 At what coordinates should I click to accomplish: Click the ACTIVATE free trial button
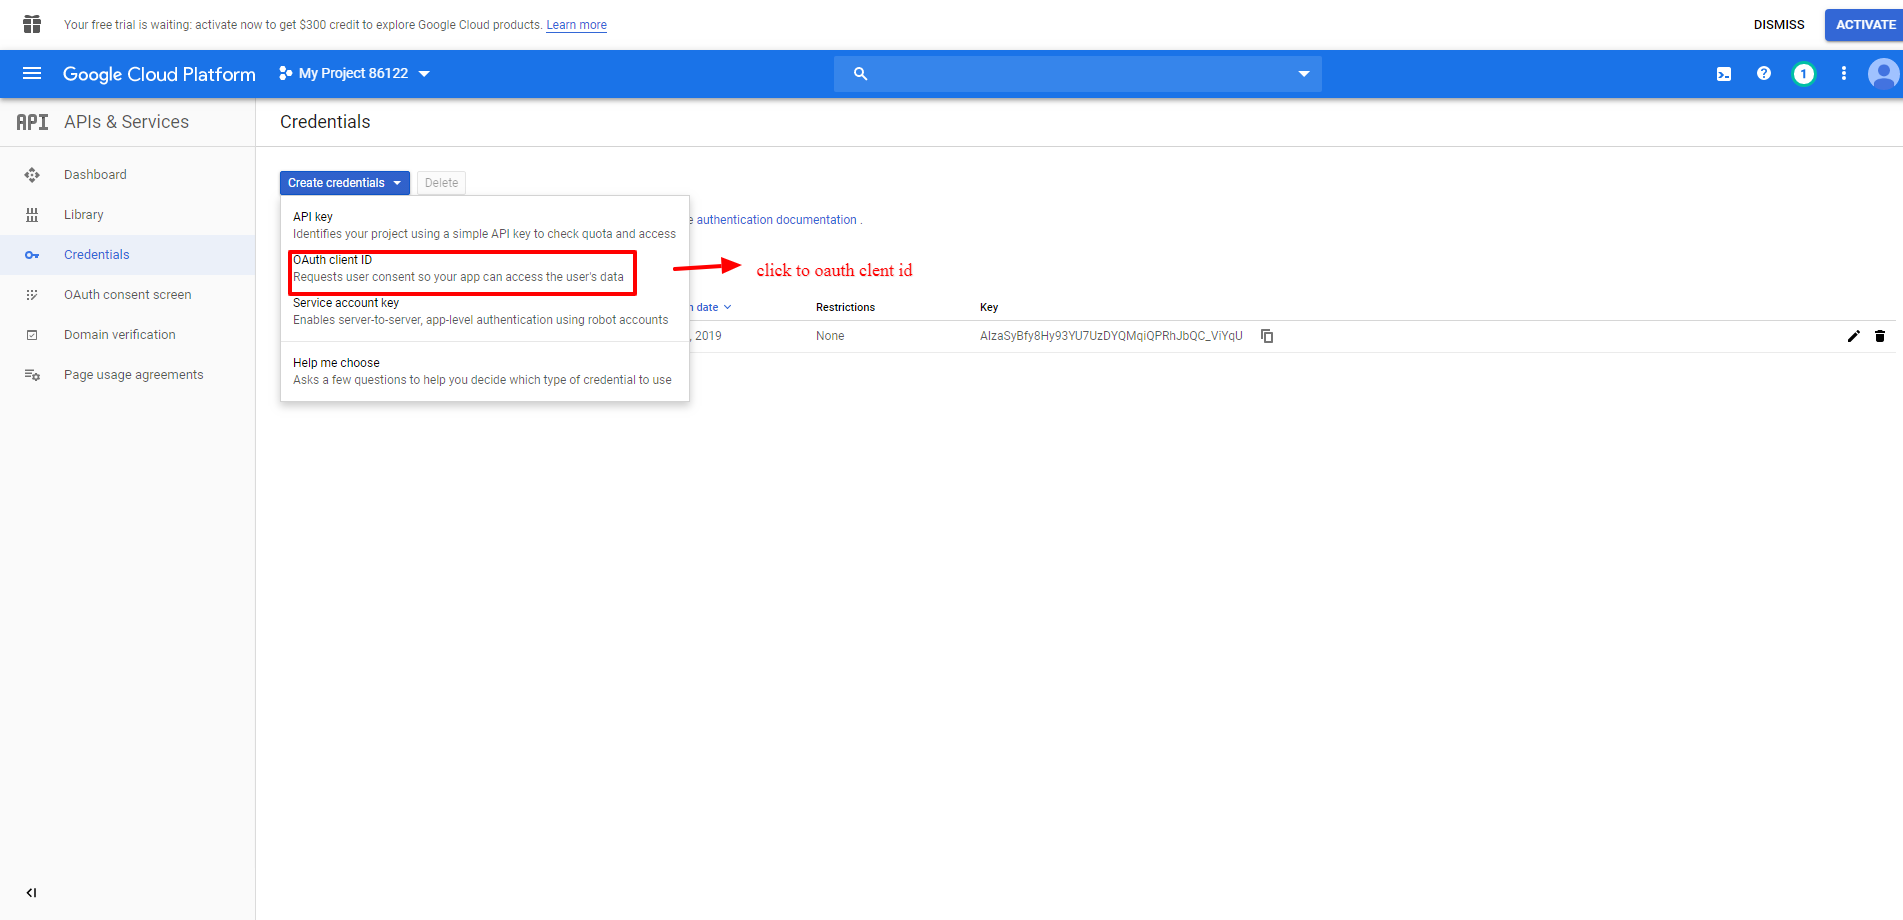[1864, 25]
